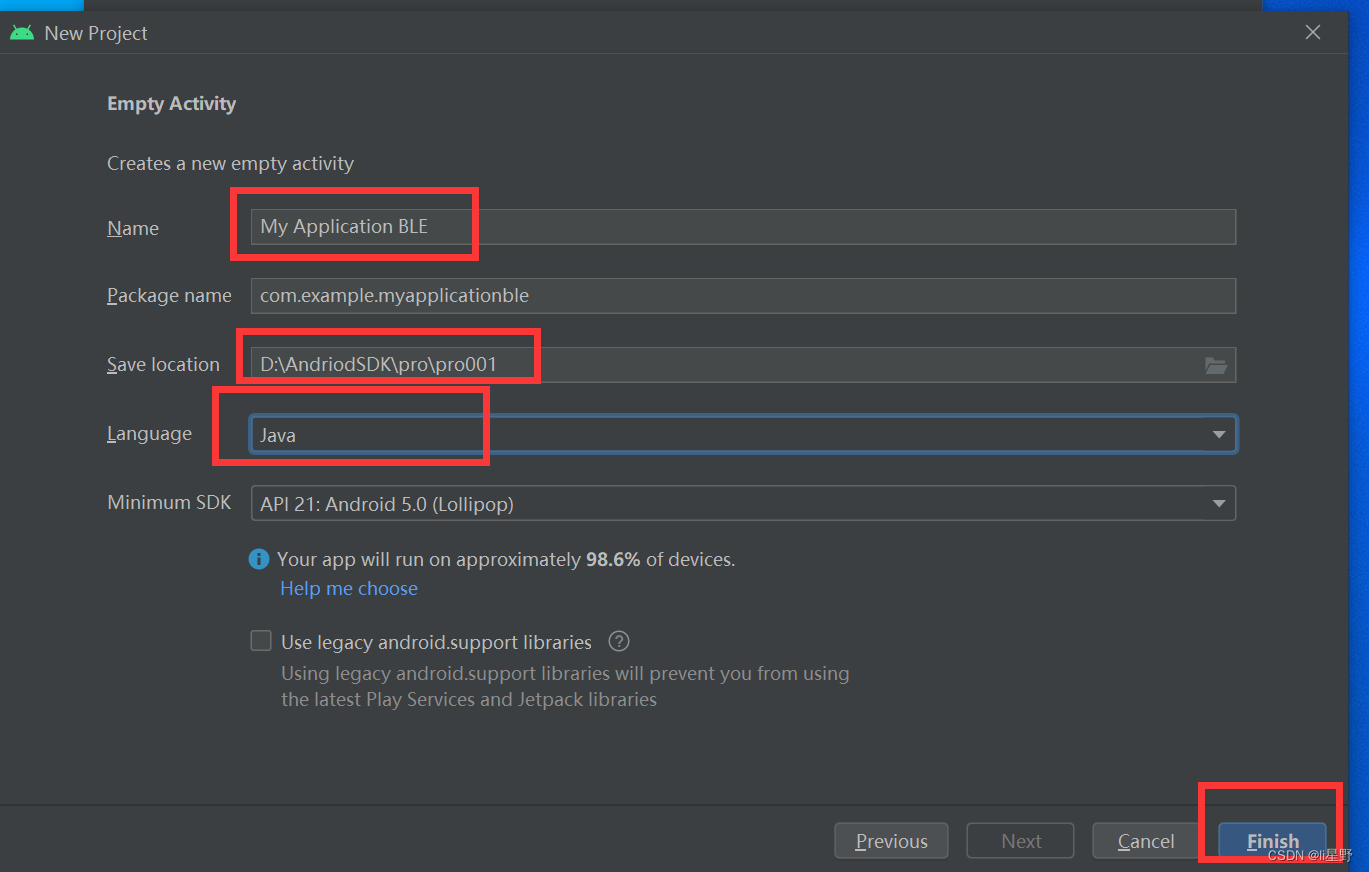Click the Name field with My Application BLE
The height and width of the screenshot is (872, 1369).
743,227
